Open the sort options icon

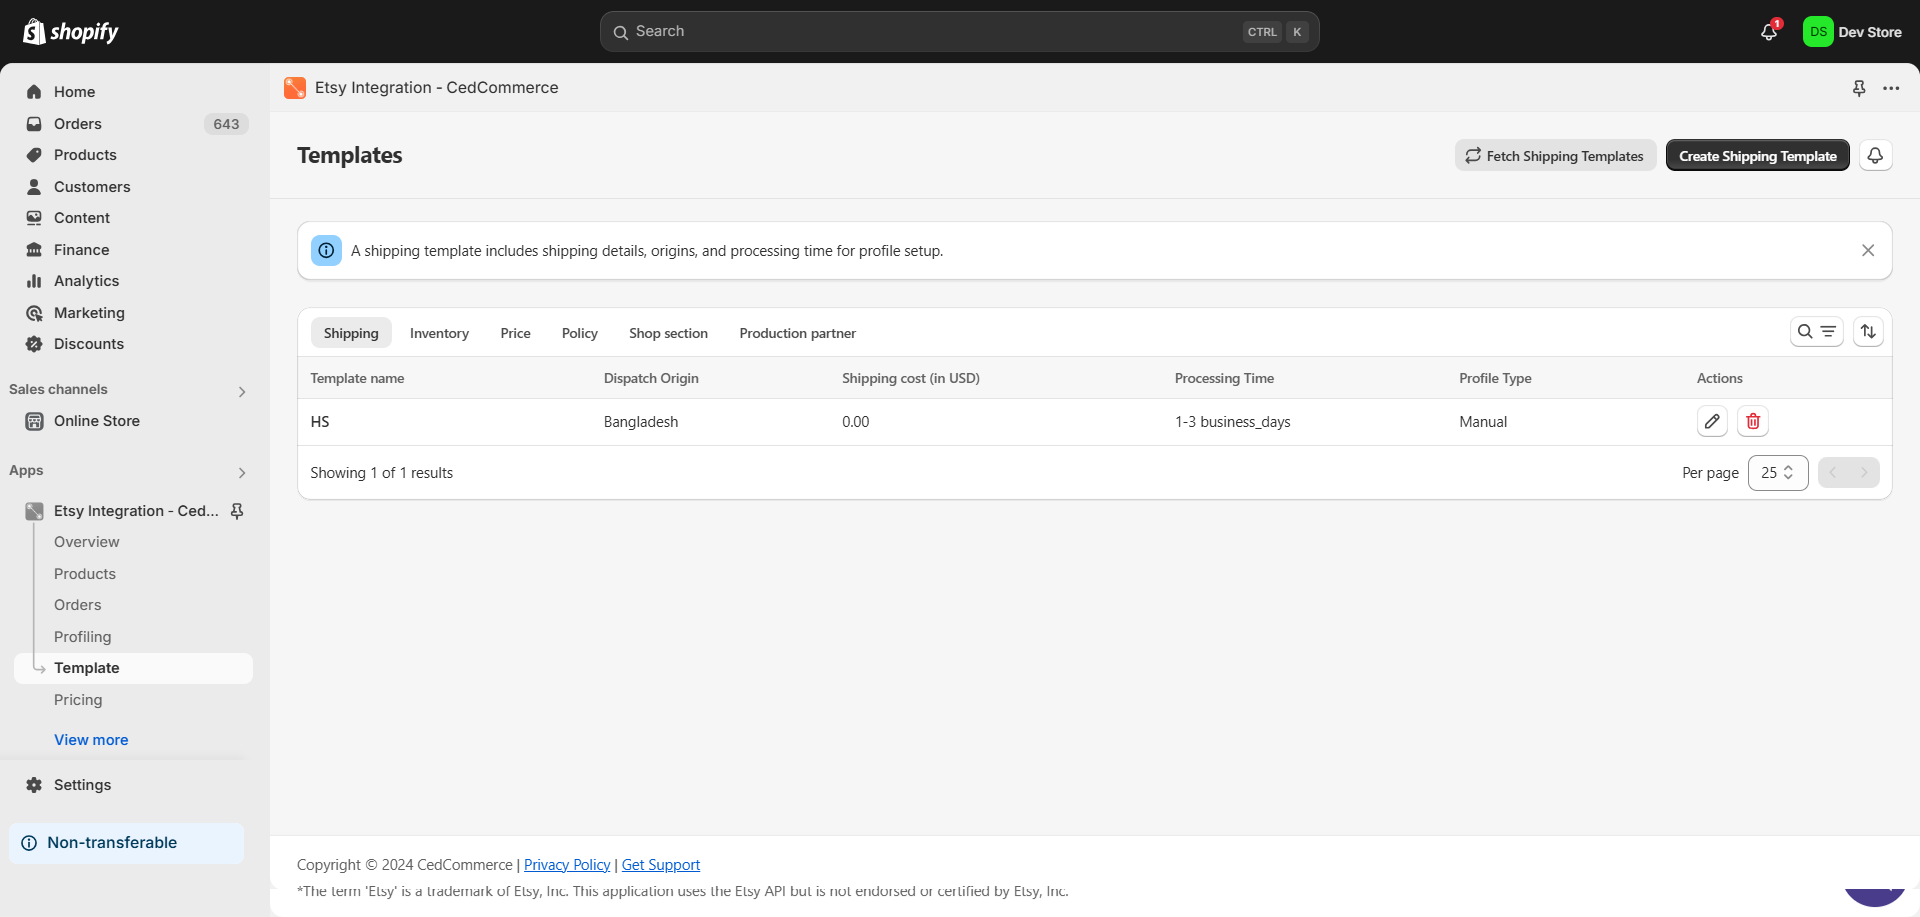pyautogui.click(x=1868, y=332)
